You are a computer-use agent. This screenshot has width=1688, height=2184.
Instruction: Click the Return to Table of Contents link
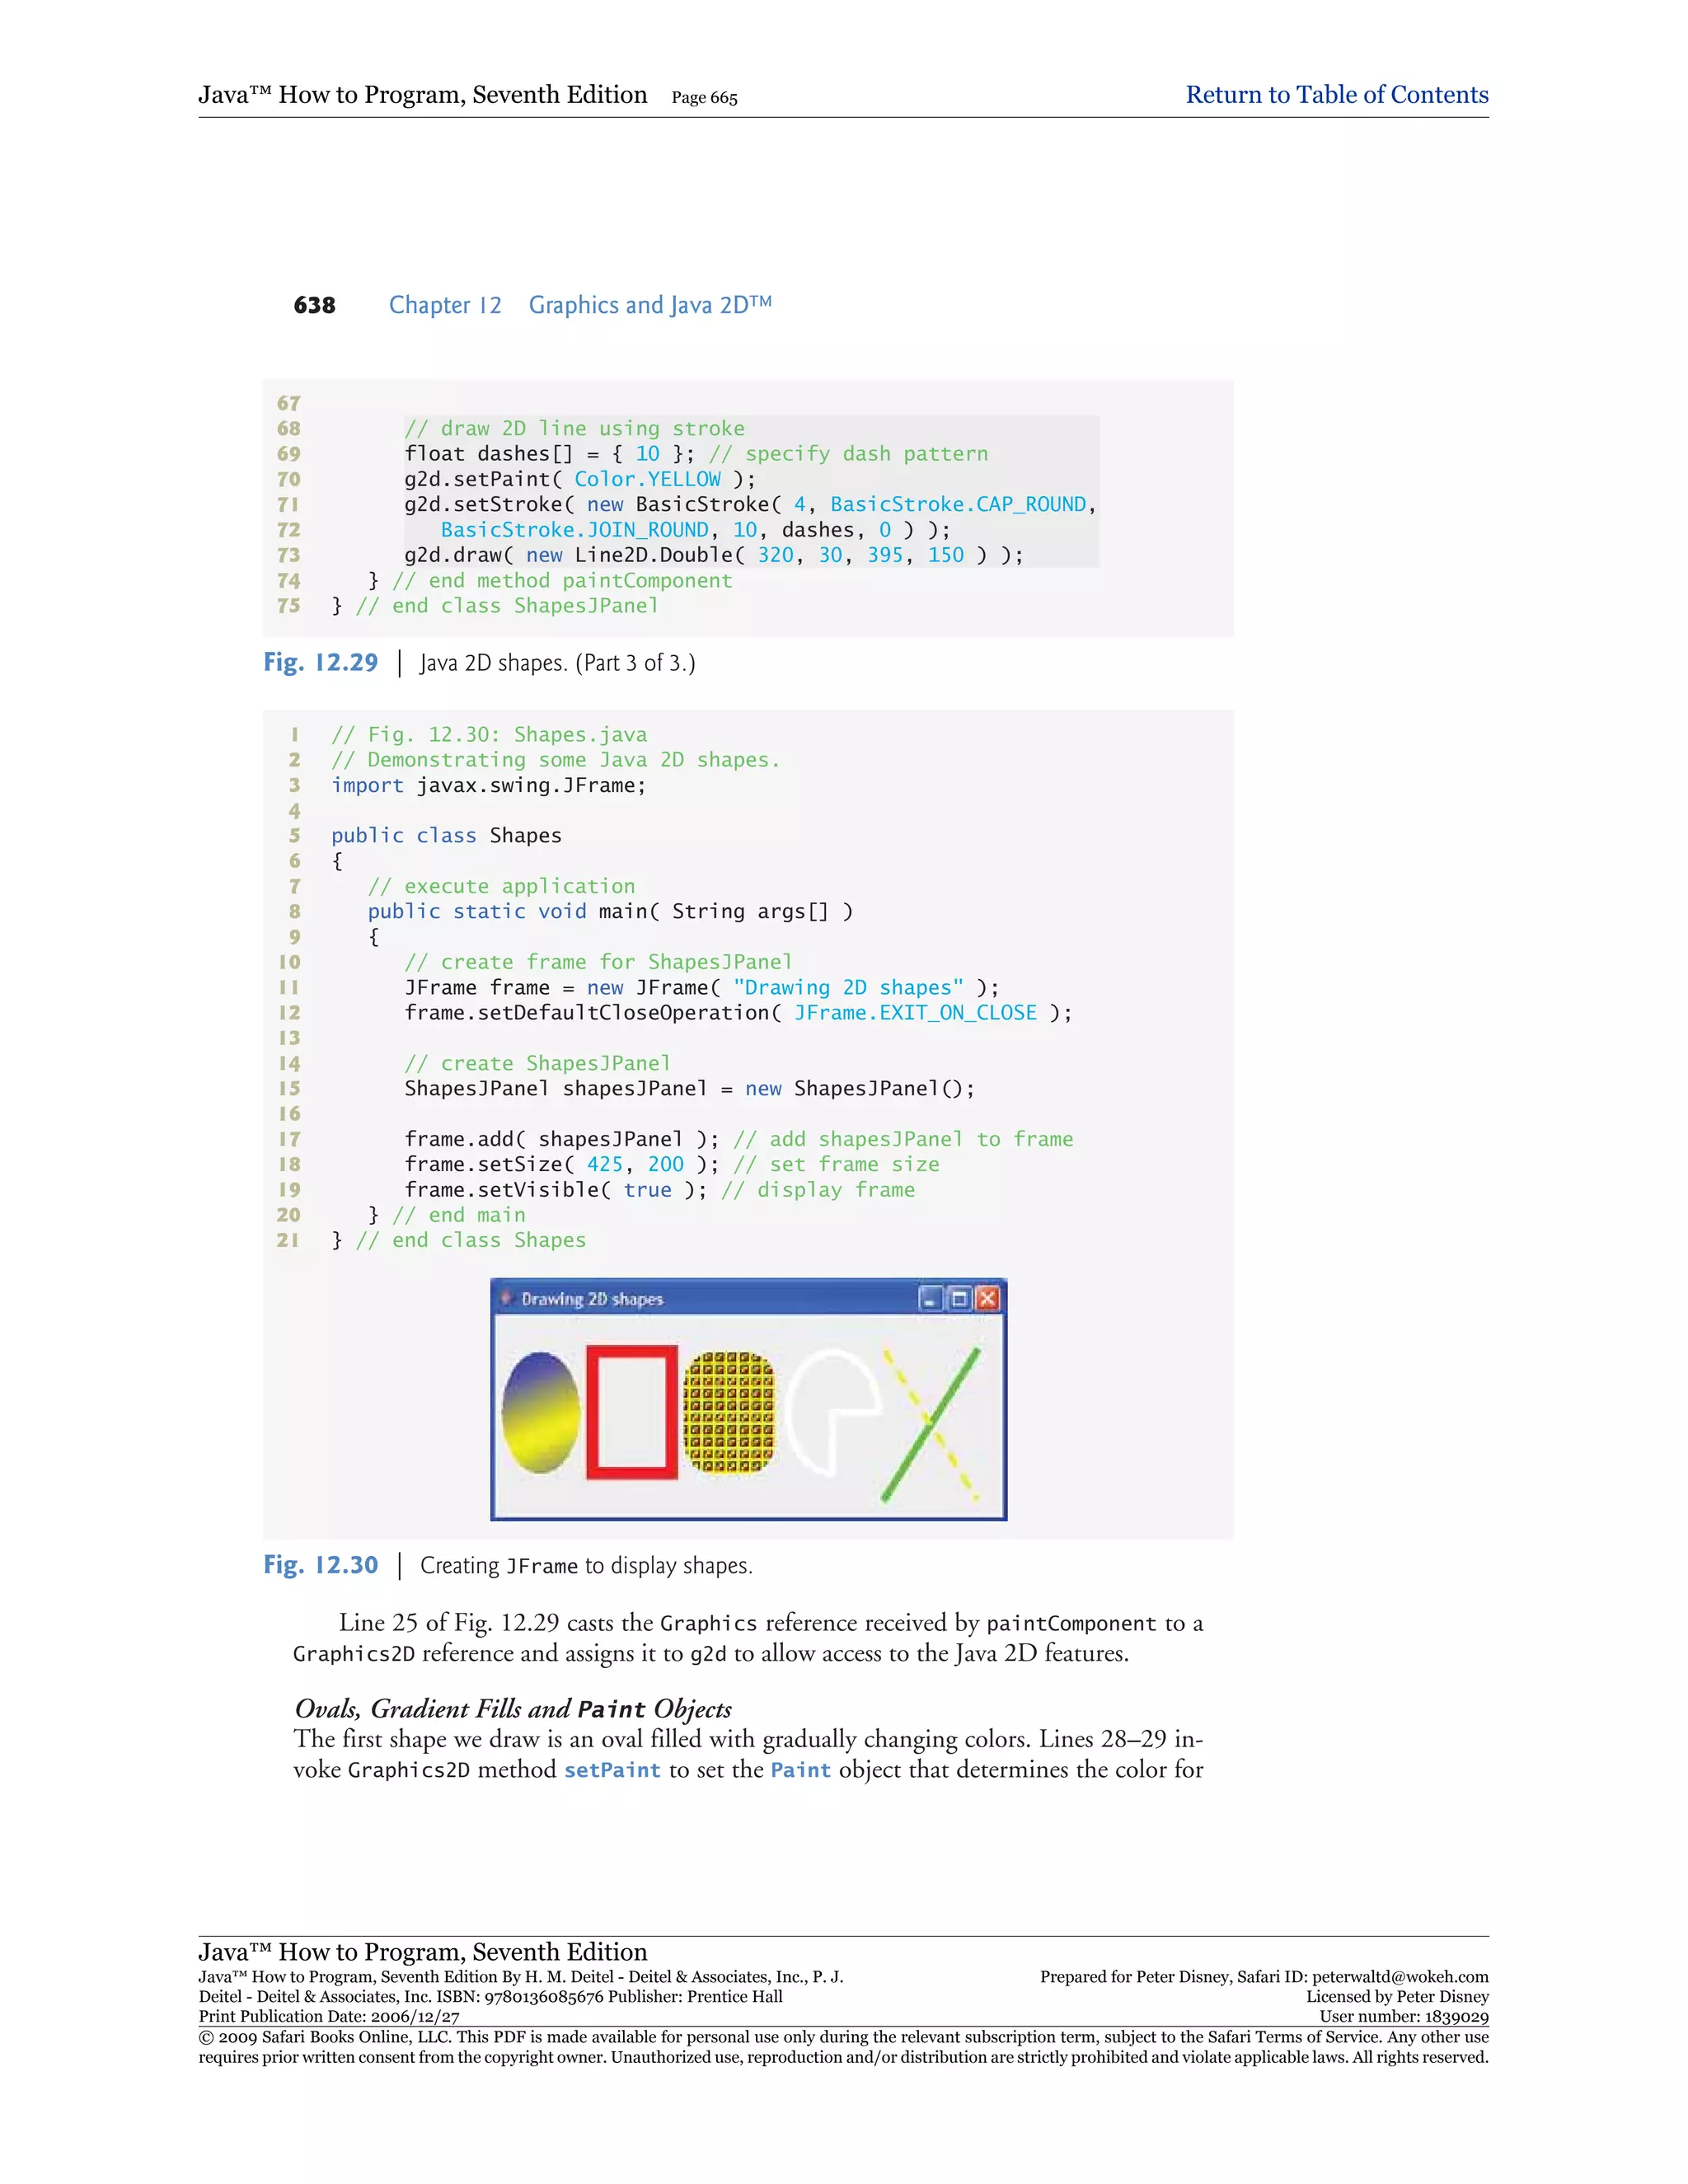pyautogui.click(x=1336, y=95)
